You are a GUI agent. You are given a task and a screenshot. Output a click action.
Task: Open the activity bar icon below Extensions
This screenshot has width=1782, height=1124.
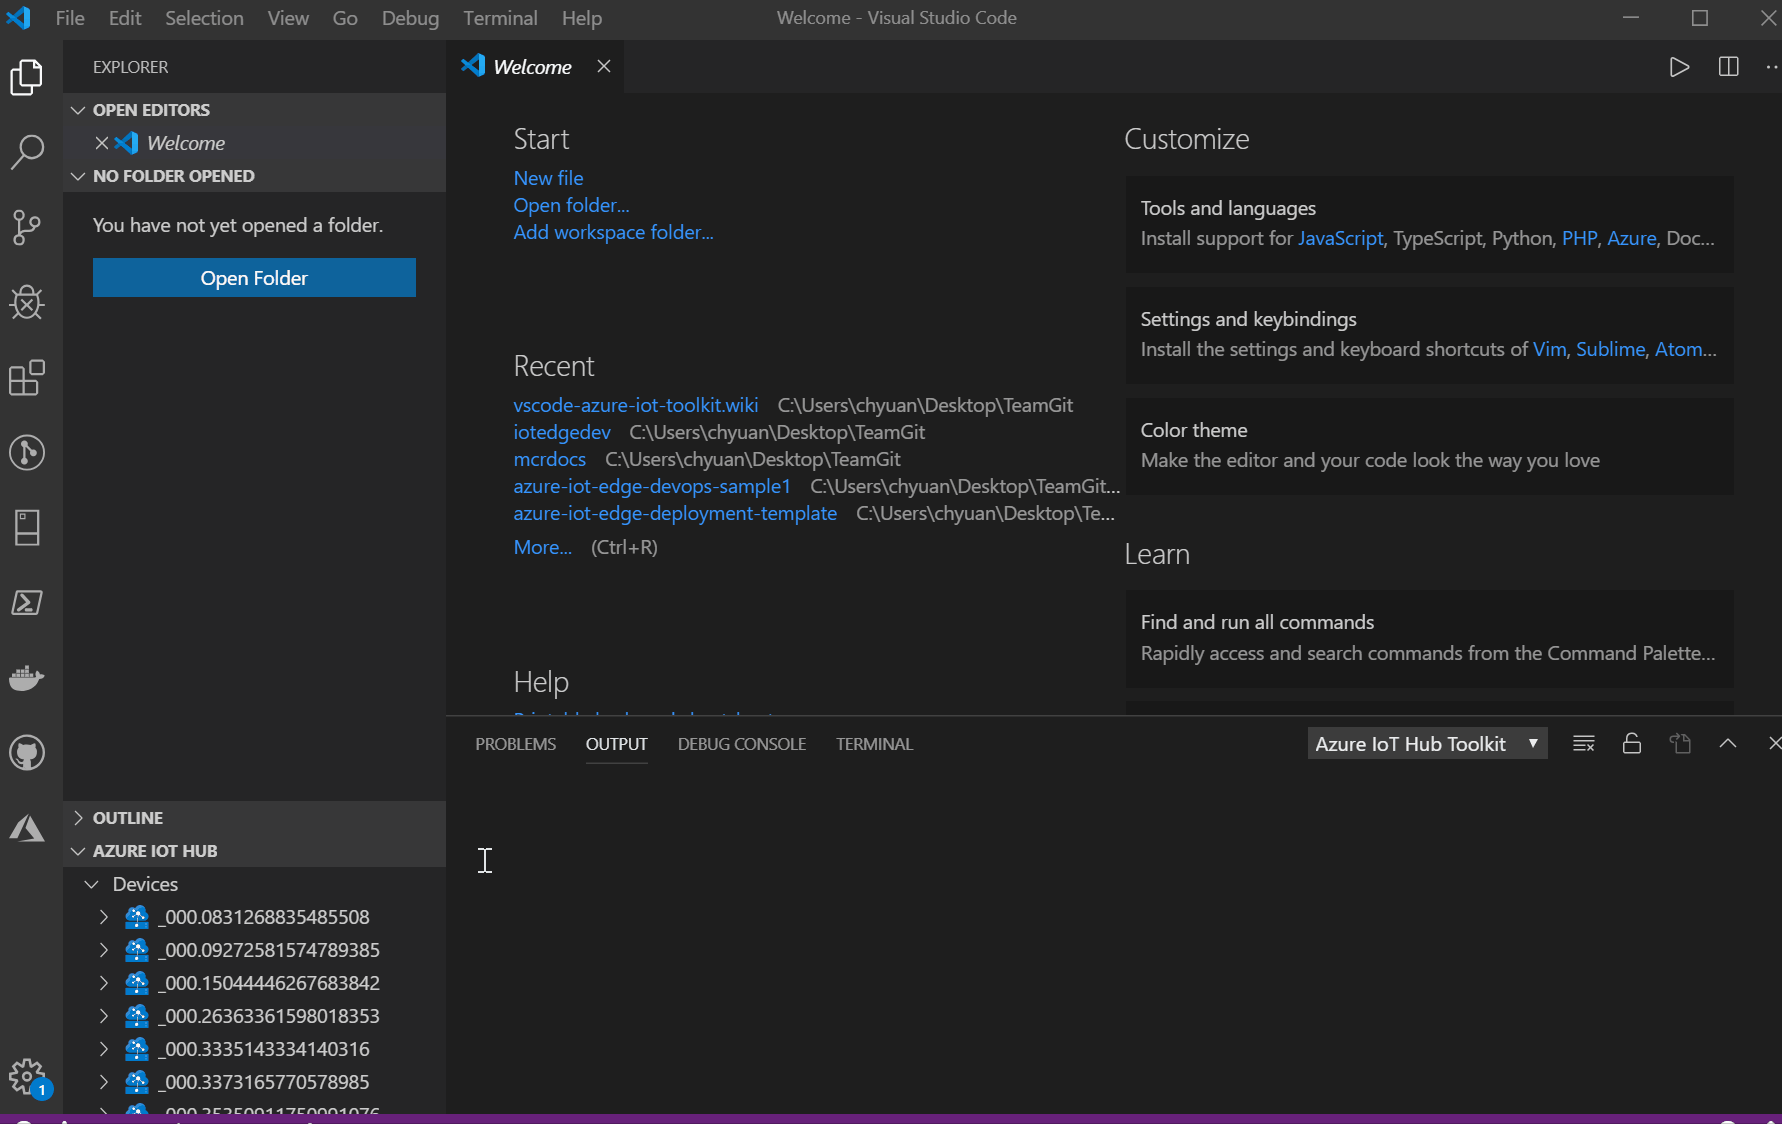27,452
